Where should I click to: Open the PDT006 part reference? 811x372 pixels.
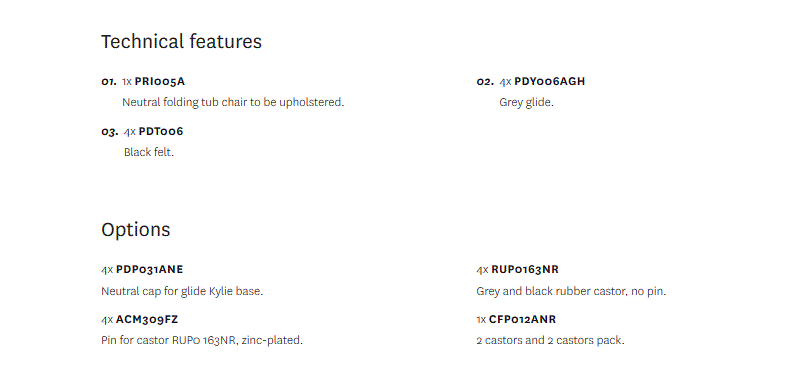(x=161, y=131)
